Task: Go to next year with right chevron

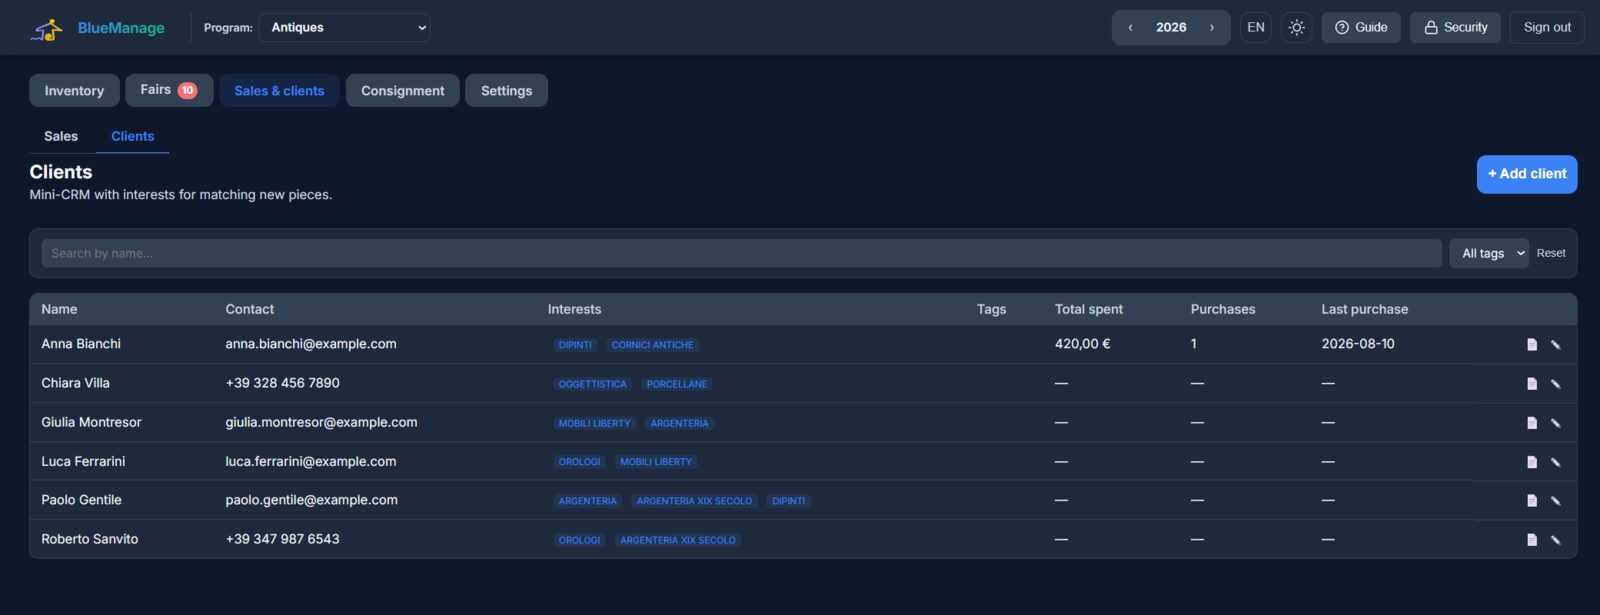Action: [x=1212, y=28]
